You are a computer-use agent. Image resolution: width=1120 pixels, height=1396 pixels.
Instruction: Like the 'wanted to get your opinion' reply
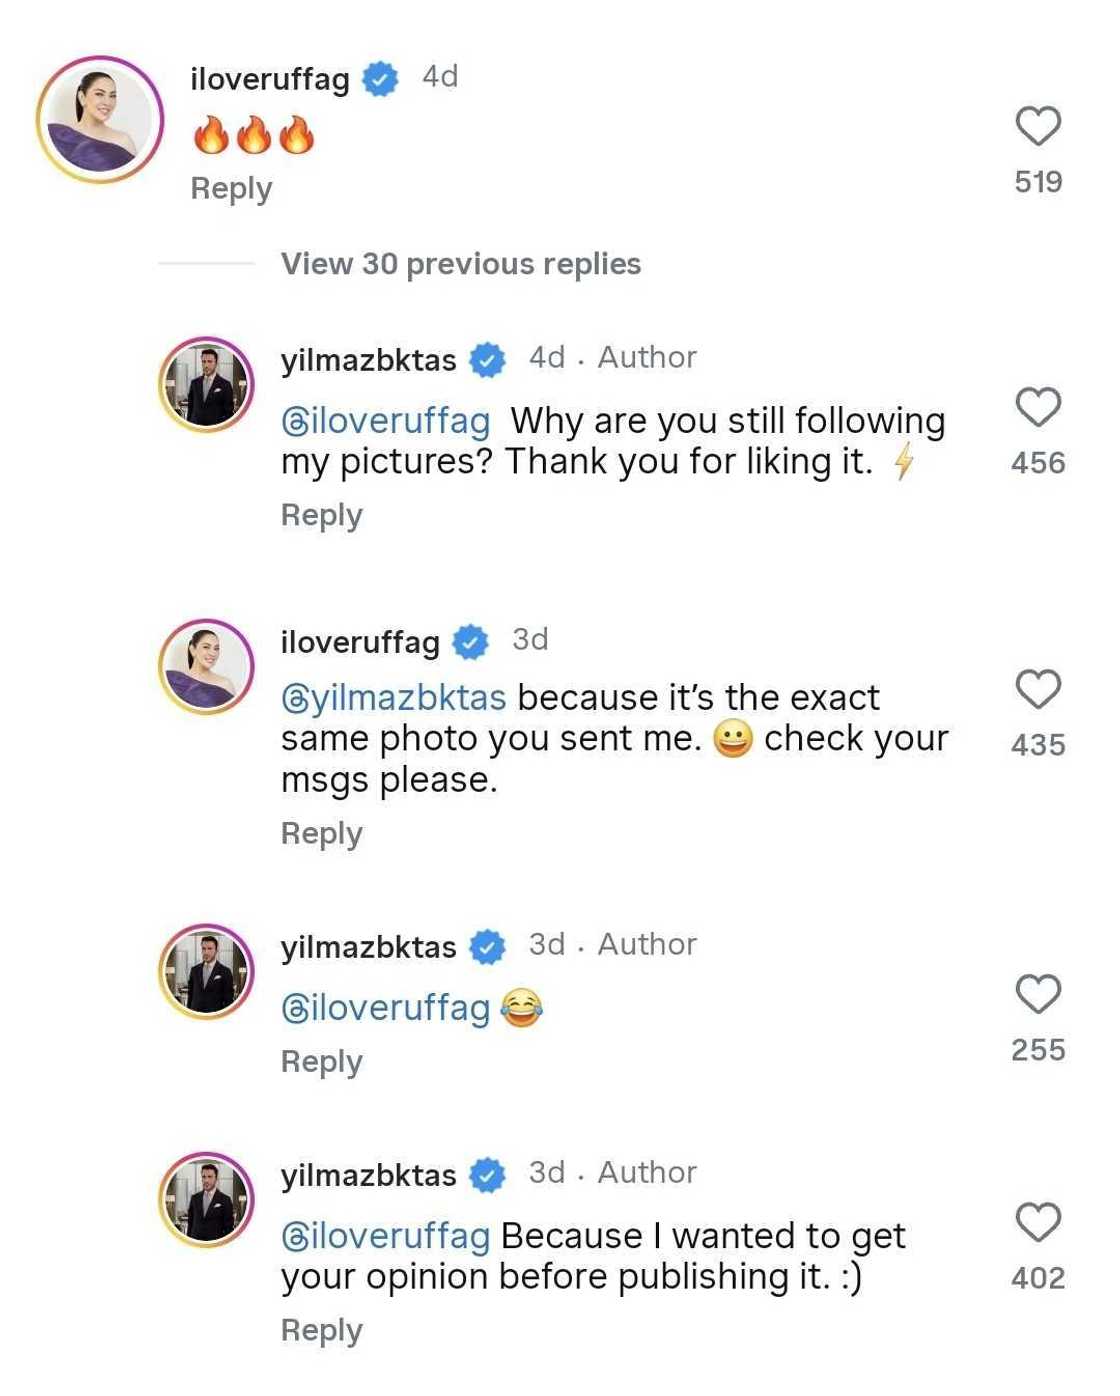tap(1038, 1223)
